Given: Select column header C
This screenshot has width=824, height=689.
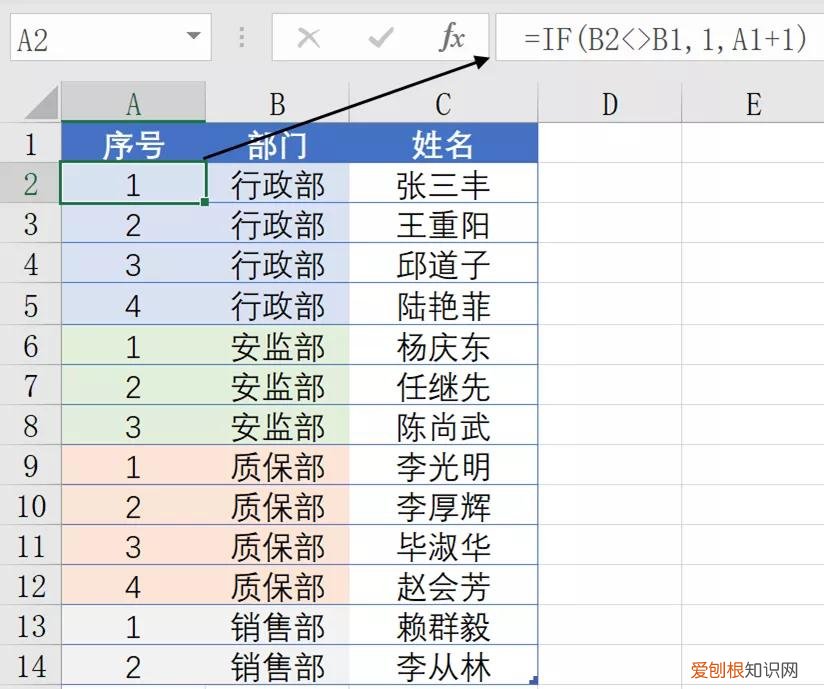Looking at the screenshot, I should (442, 103).
